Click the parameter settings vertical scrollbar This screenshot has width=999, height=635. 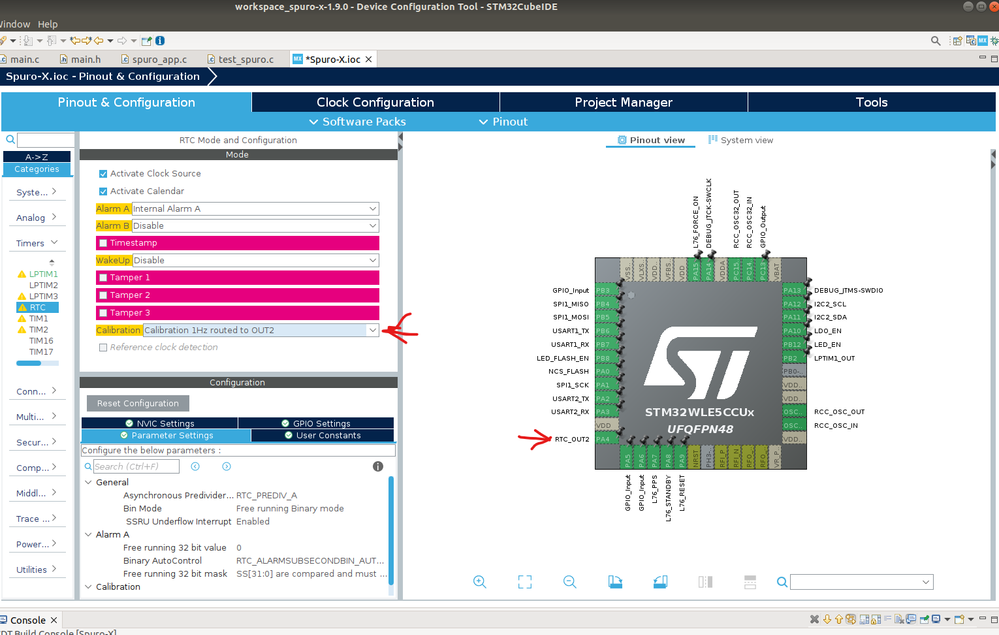click(391, 531)
